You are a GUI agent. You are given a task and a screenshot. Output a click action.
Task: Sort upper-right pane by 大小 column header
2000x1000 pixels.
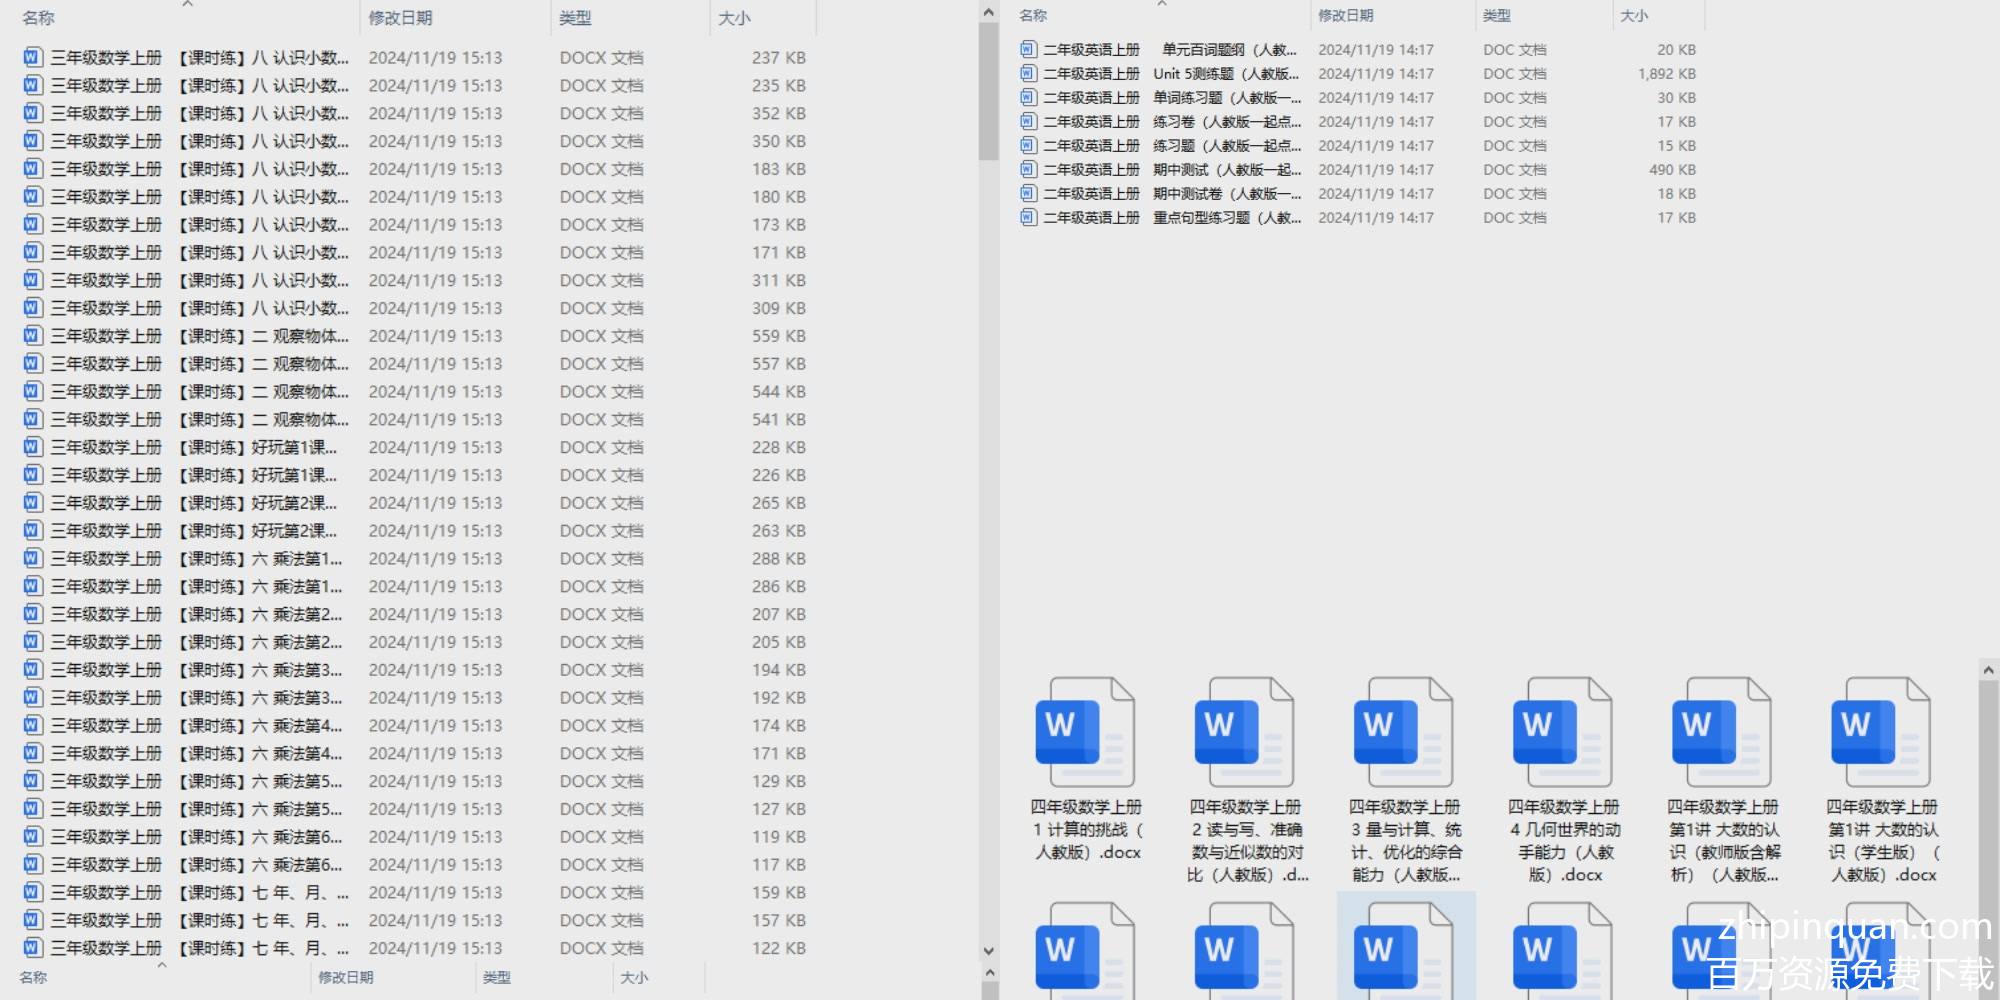[1633, 16]
